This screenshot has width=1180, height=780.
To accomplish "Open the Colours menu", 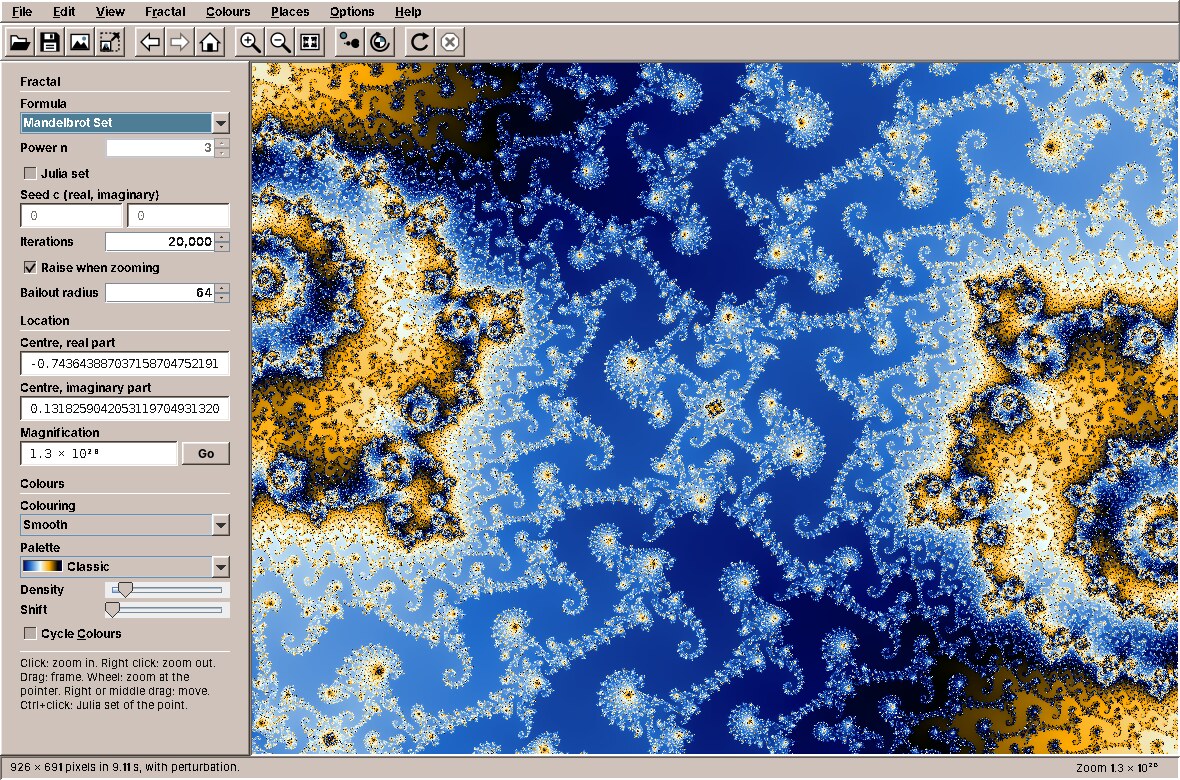I will 228,11.
